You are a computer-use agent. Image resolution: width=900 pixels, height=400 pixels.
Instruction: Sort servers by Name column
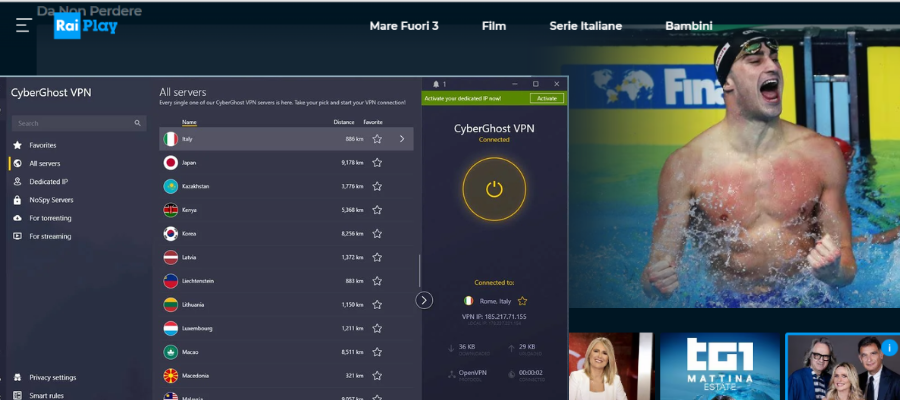pos(189,122)
